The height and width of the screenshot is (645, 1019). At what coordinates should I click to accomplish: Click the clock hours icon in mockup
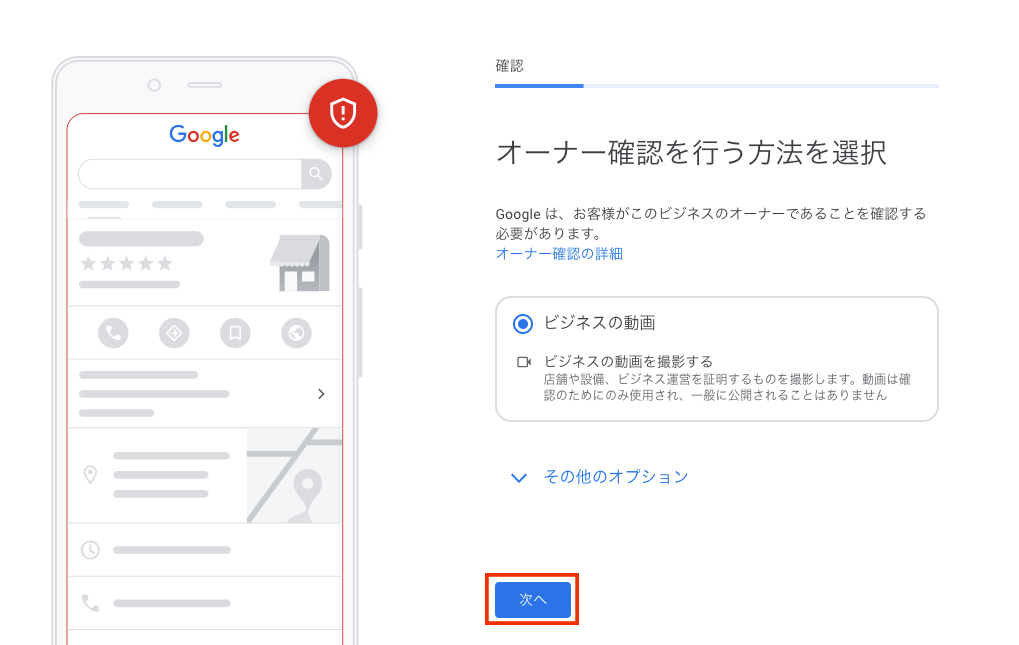[90, 550]
